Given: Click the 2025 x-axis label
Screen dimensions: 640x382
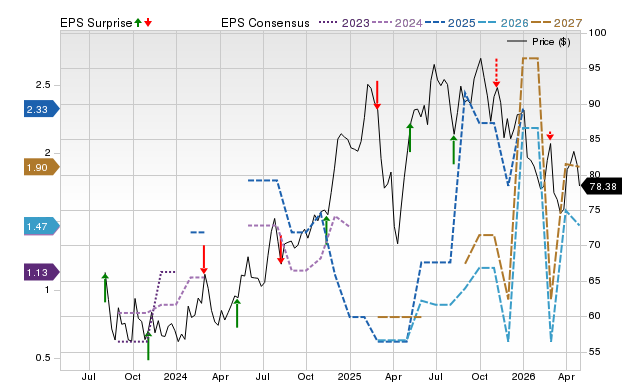Looking at the screenshot, I should tap(349, 376).
